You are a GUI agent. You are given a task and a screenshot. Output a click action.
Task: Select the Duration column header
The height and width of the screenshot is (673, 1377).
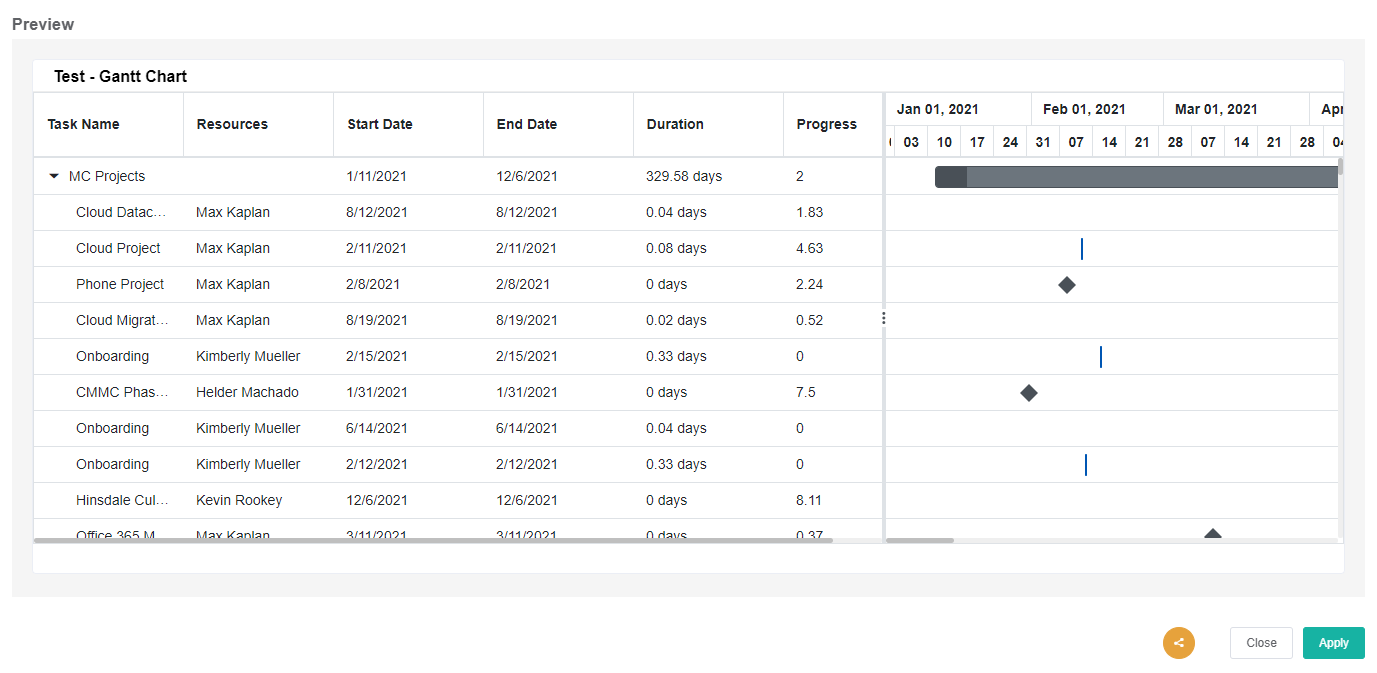(675, 124)
